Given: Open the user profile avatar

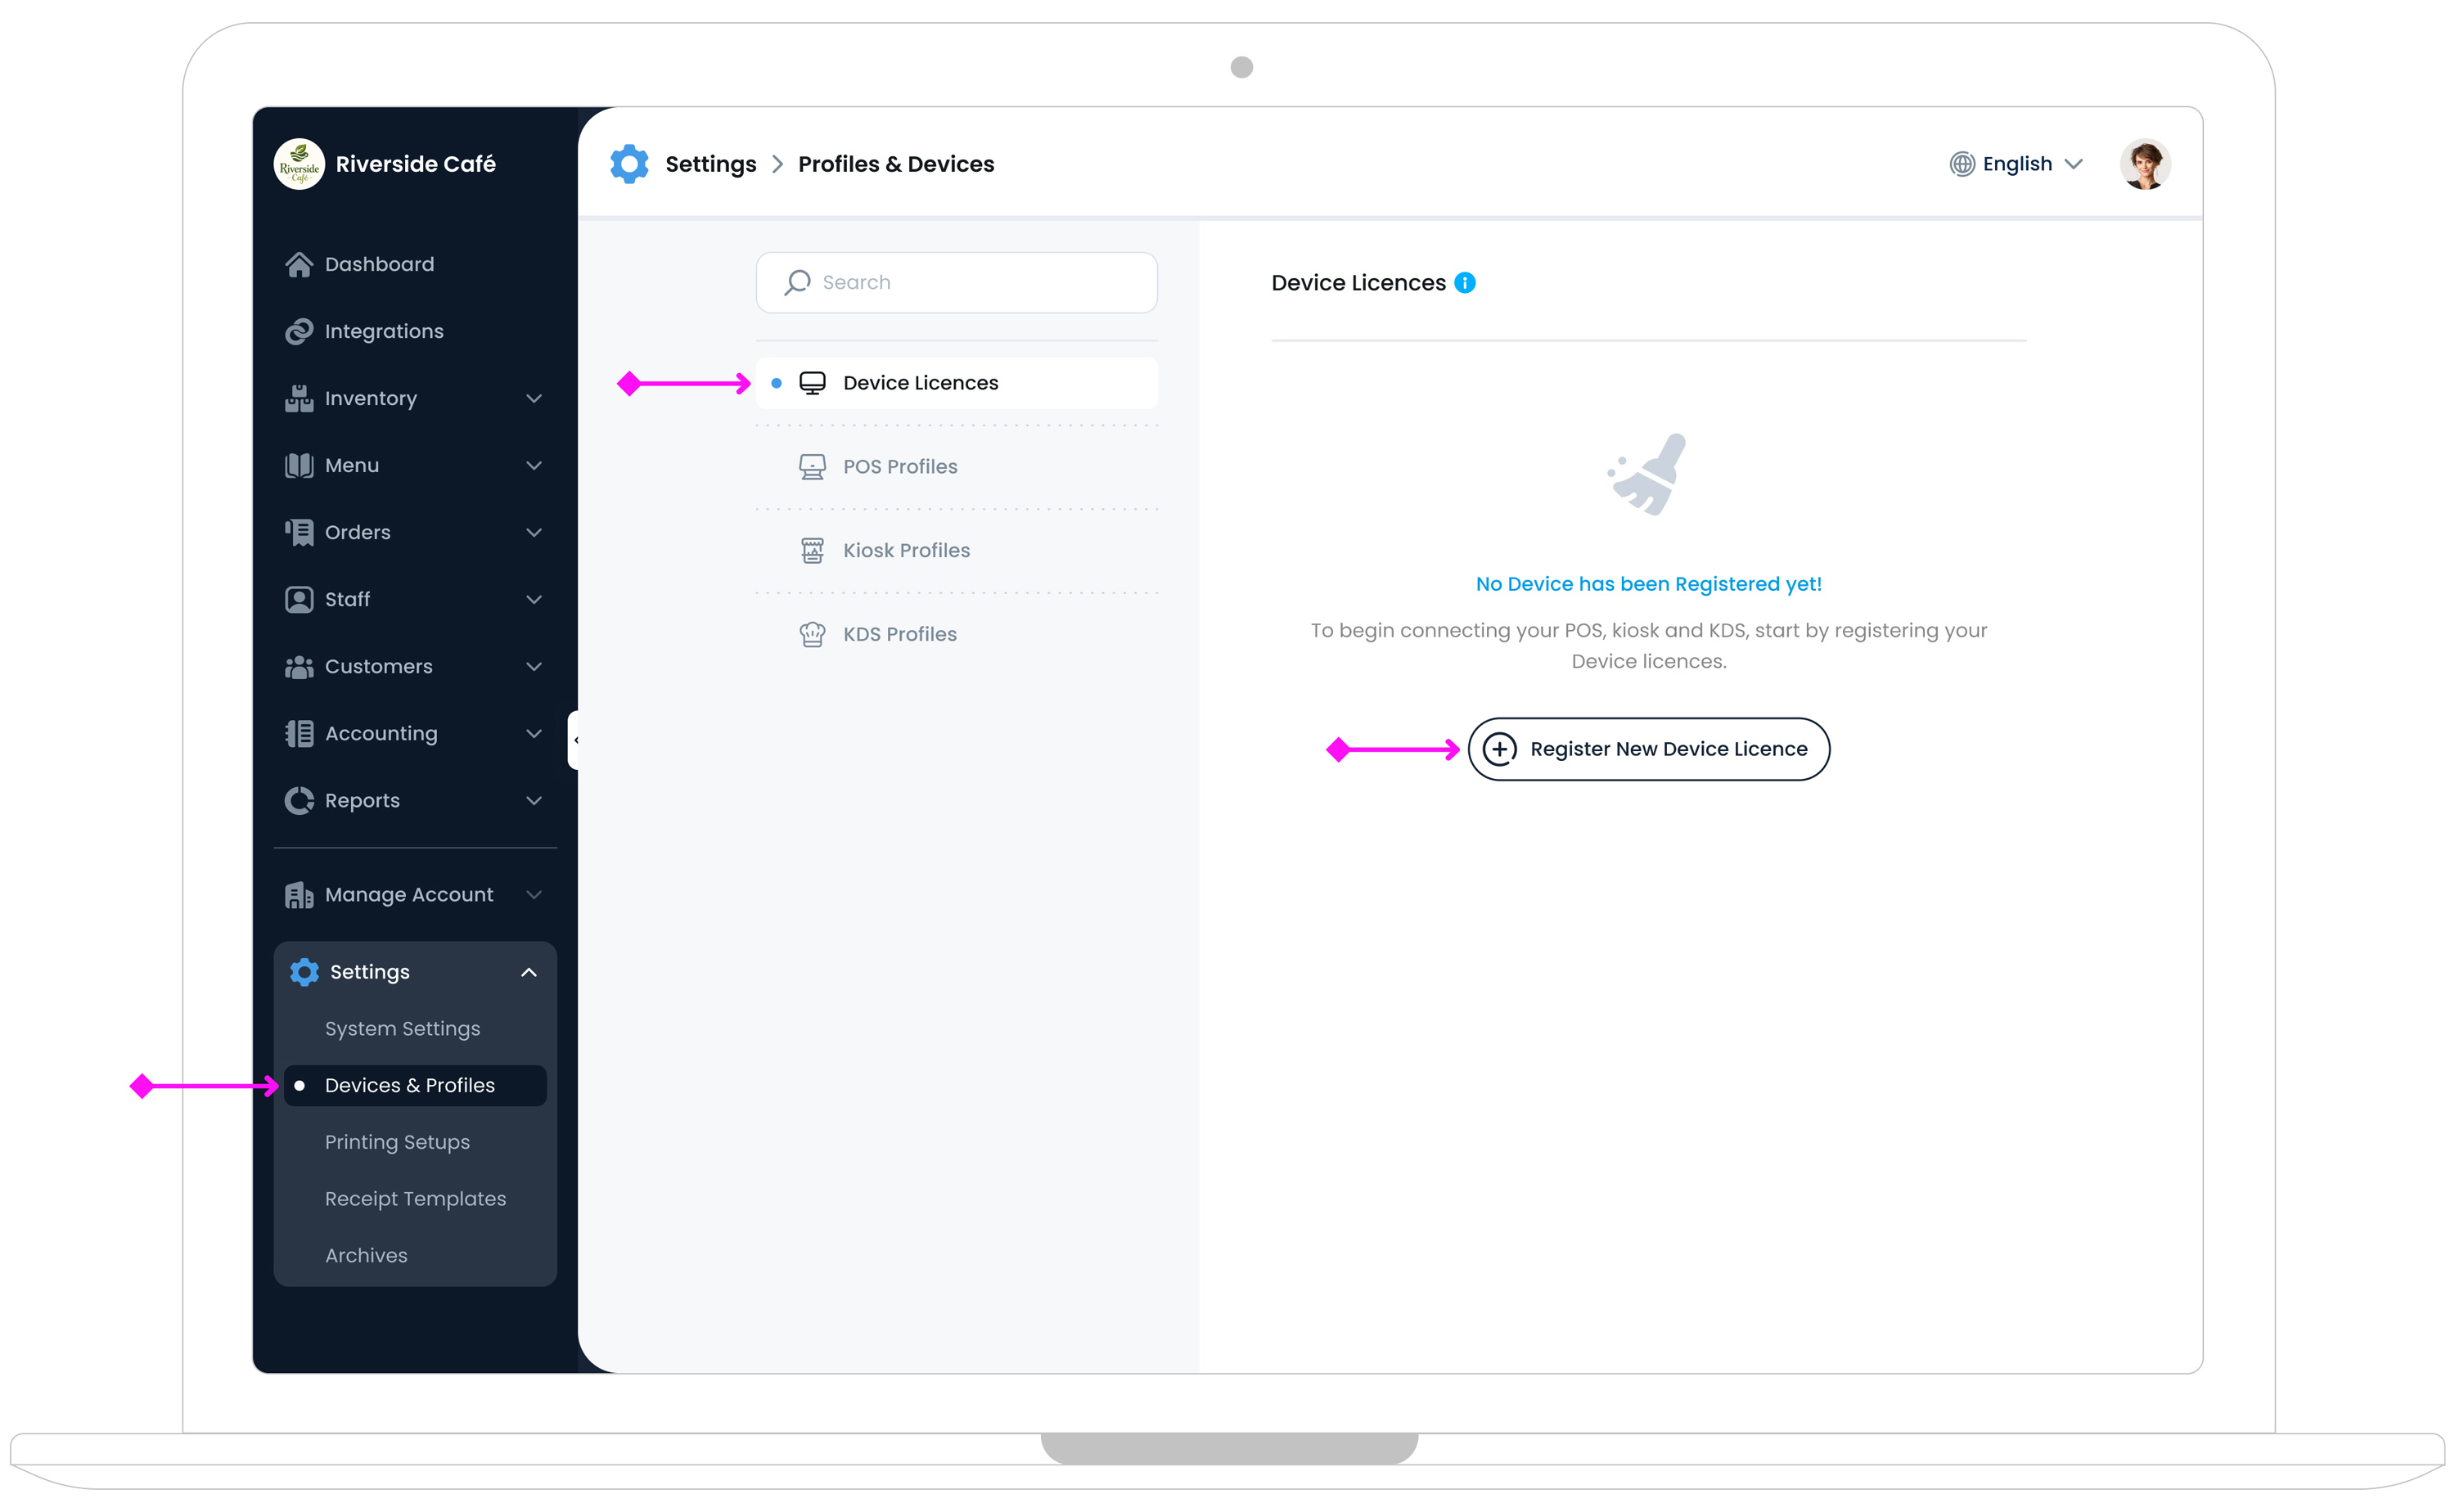Looking at the screenshot, I should coord(2144,164).
